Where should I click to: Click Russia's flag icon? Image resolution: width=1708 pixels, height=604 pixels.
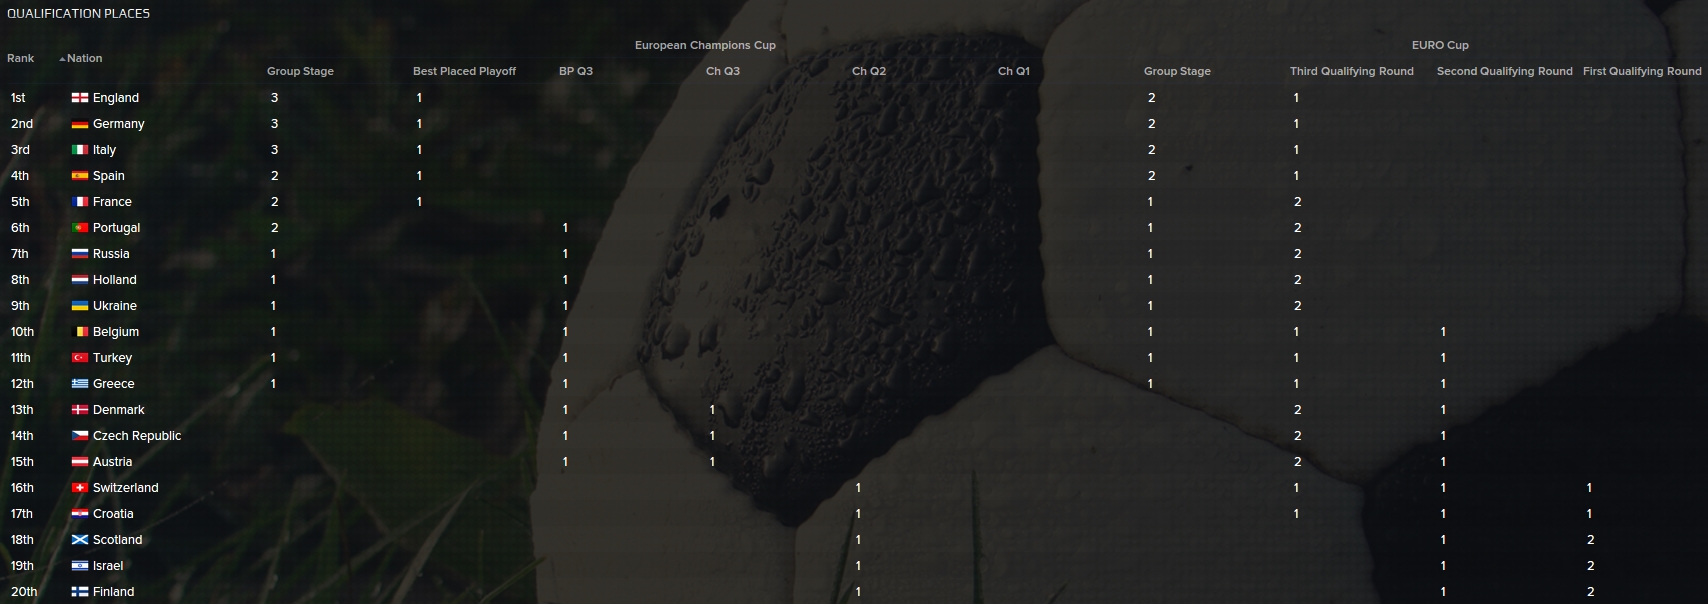pyautogui.click(x=80, y=254)
